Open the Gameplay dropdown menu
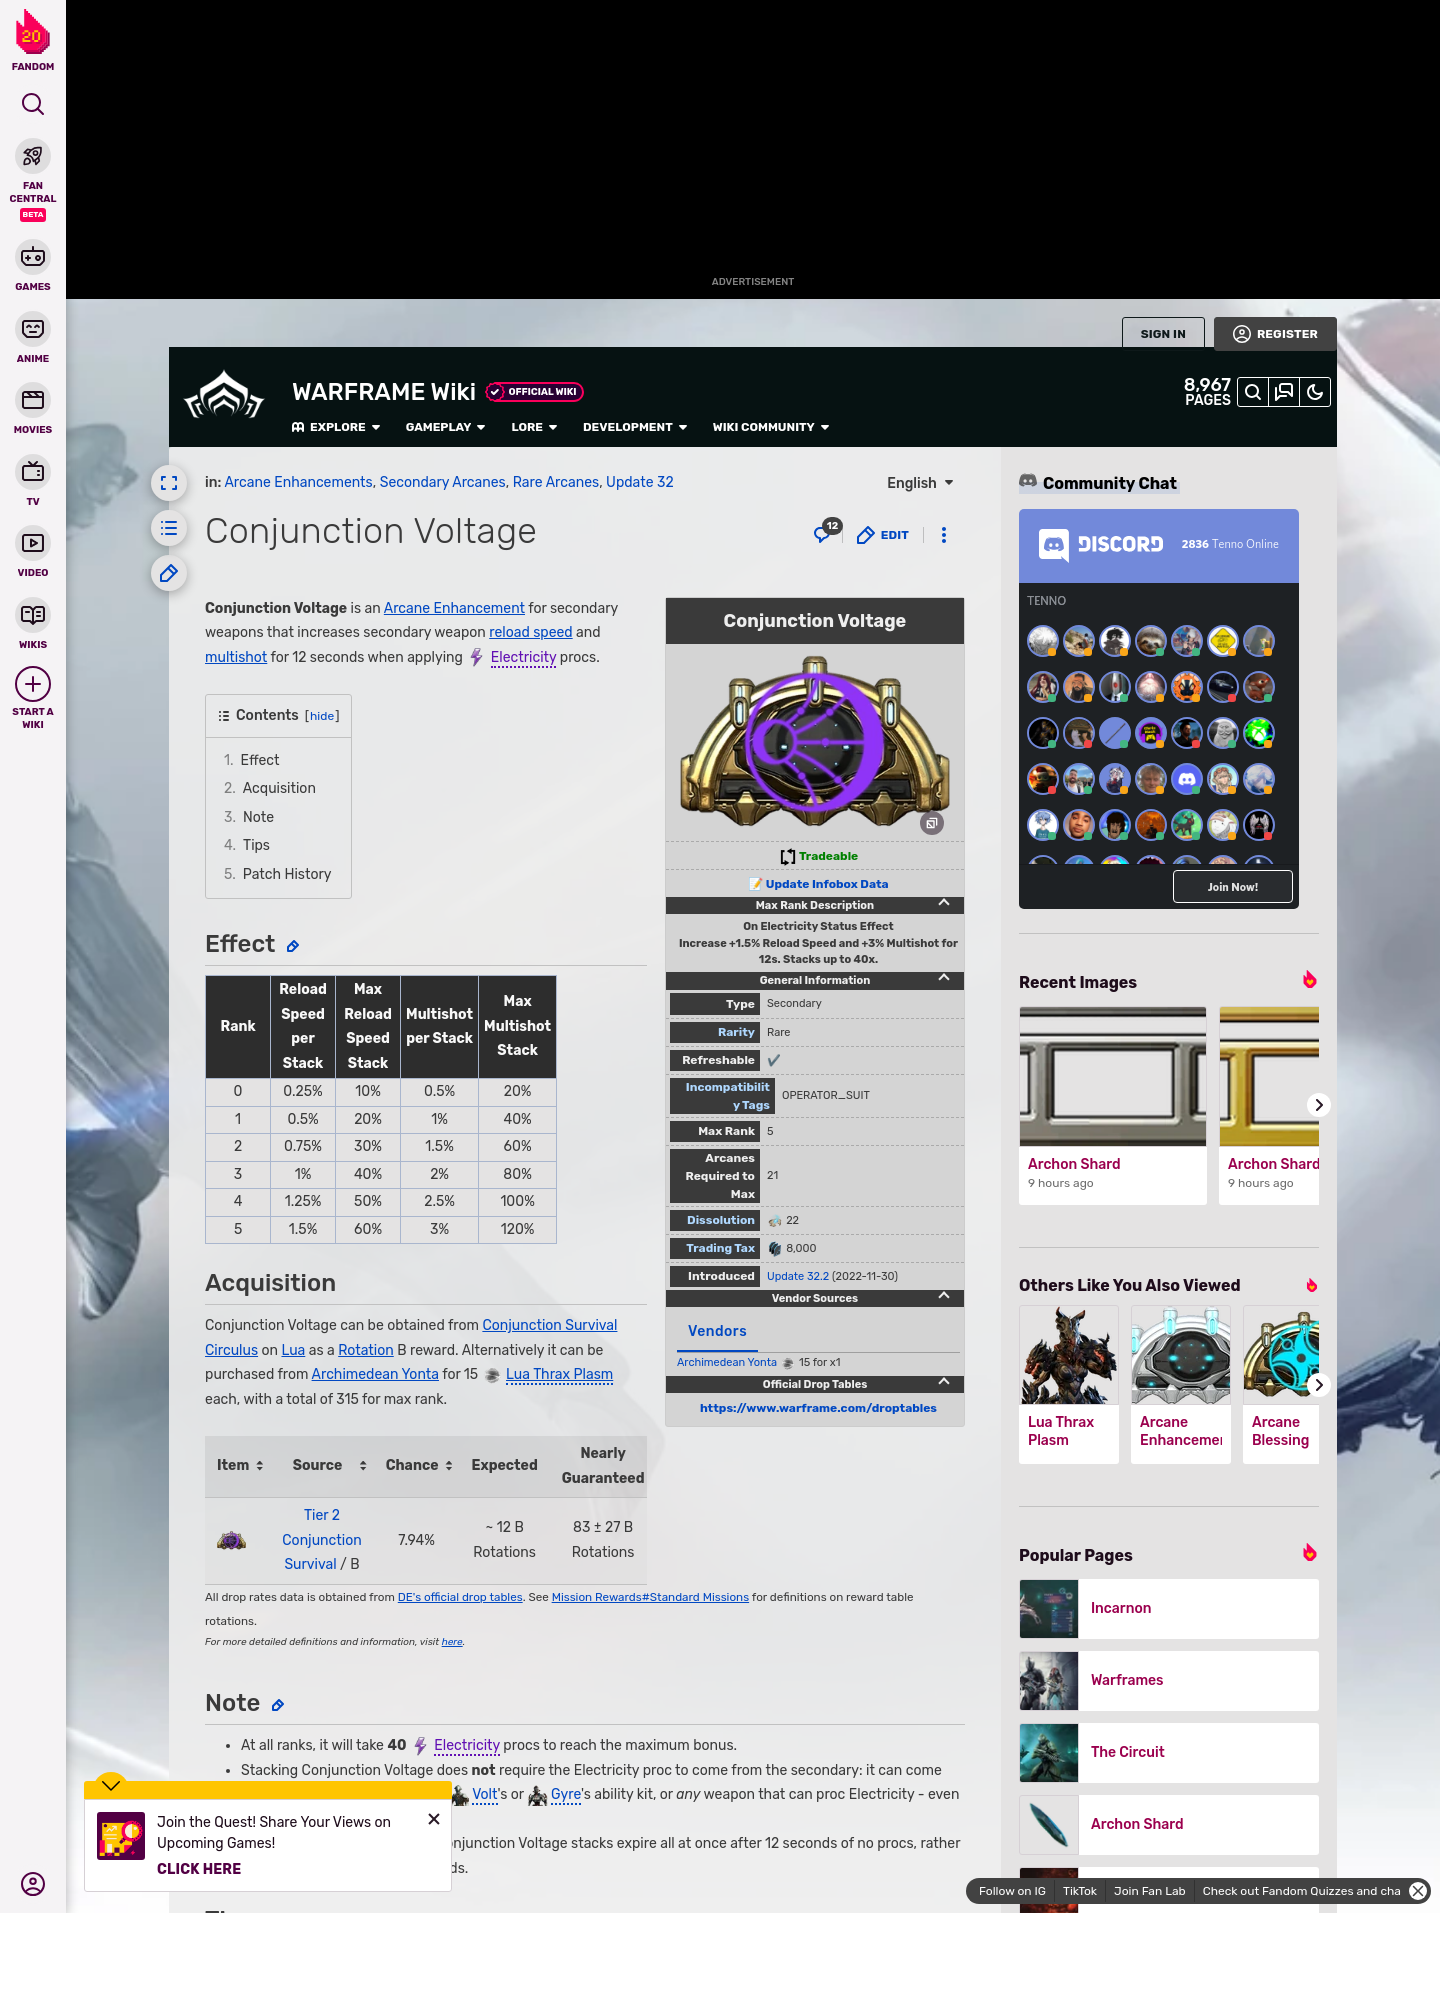The image size is (1440, 2000). pyautogui.click(x=445, y=427)
